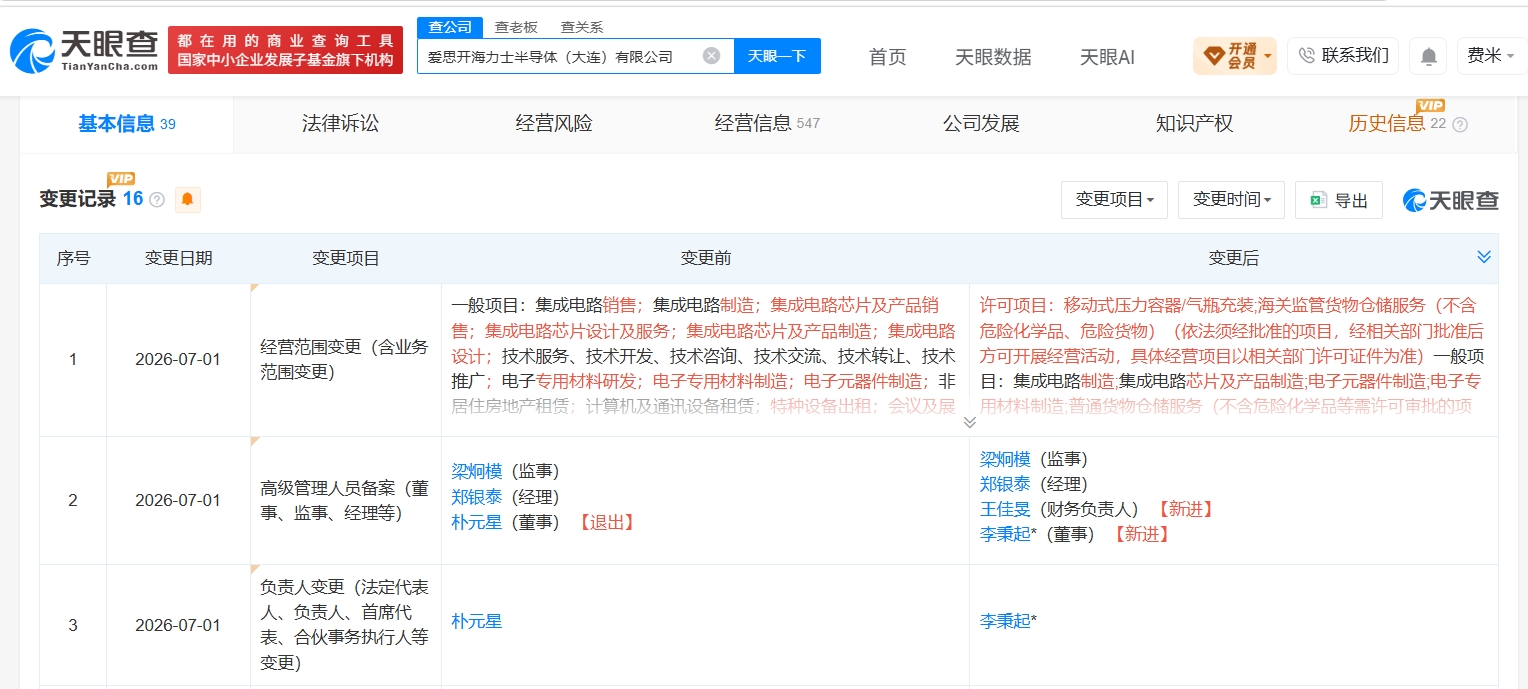The image size is (1528, 689).
Task: Open the notification bell icon in header
Action: click(1428, 56)
